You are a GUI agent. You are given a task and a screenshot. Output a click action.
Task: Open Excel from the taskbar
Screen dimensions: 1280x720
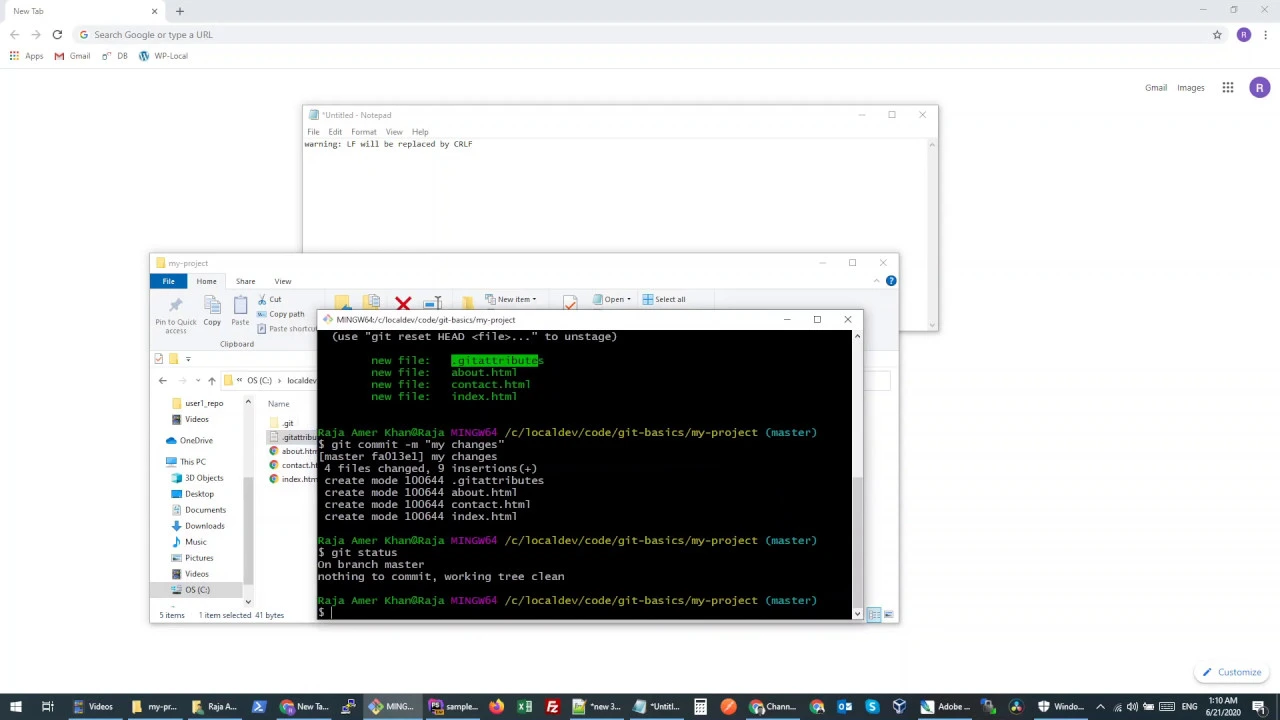pyautogui.click(x=524, y=707)
